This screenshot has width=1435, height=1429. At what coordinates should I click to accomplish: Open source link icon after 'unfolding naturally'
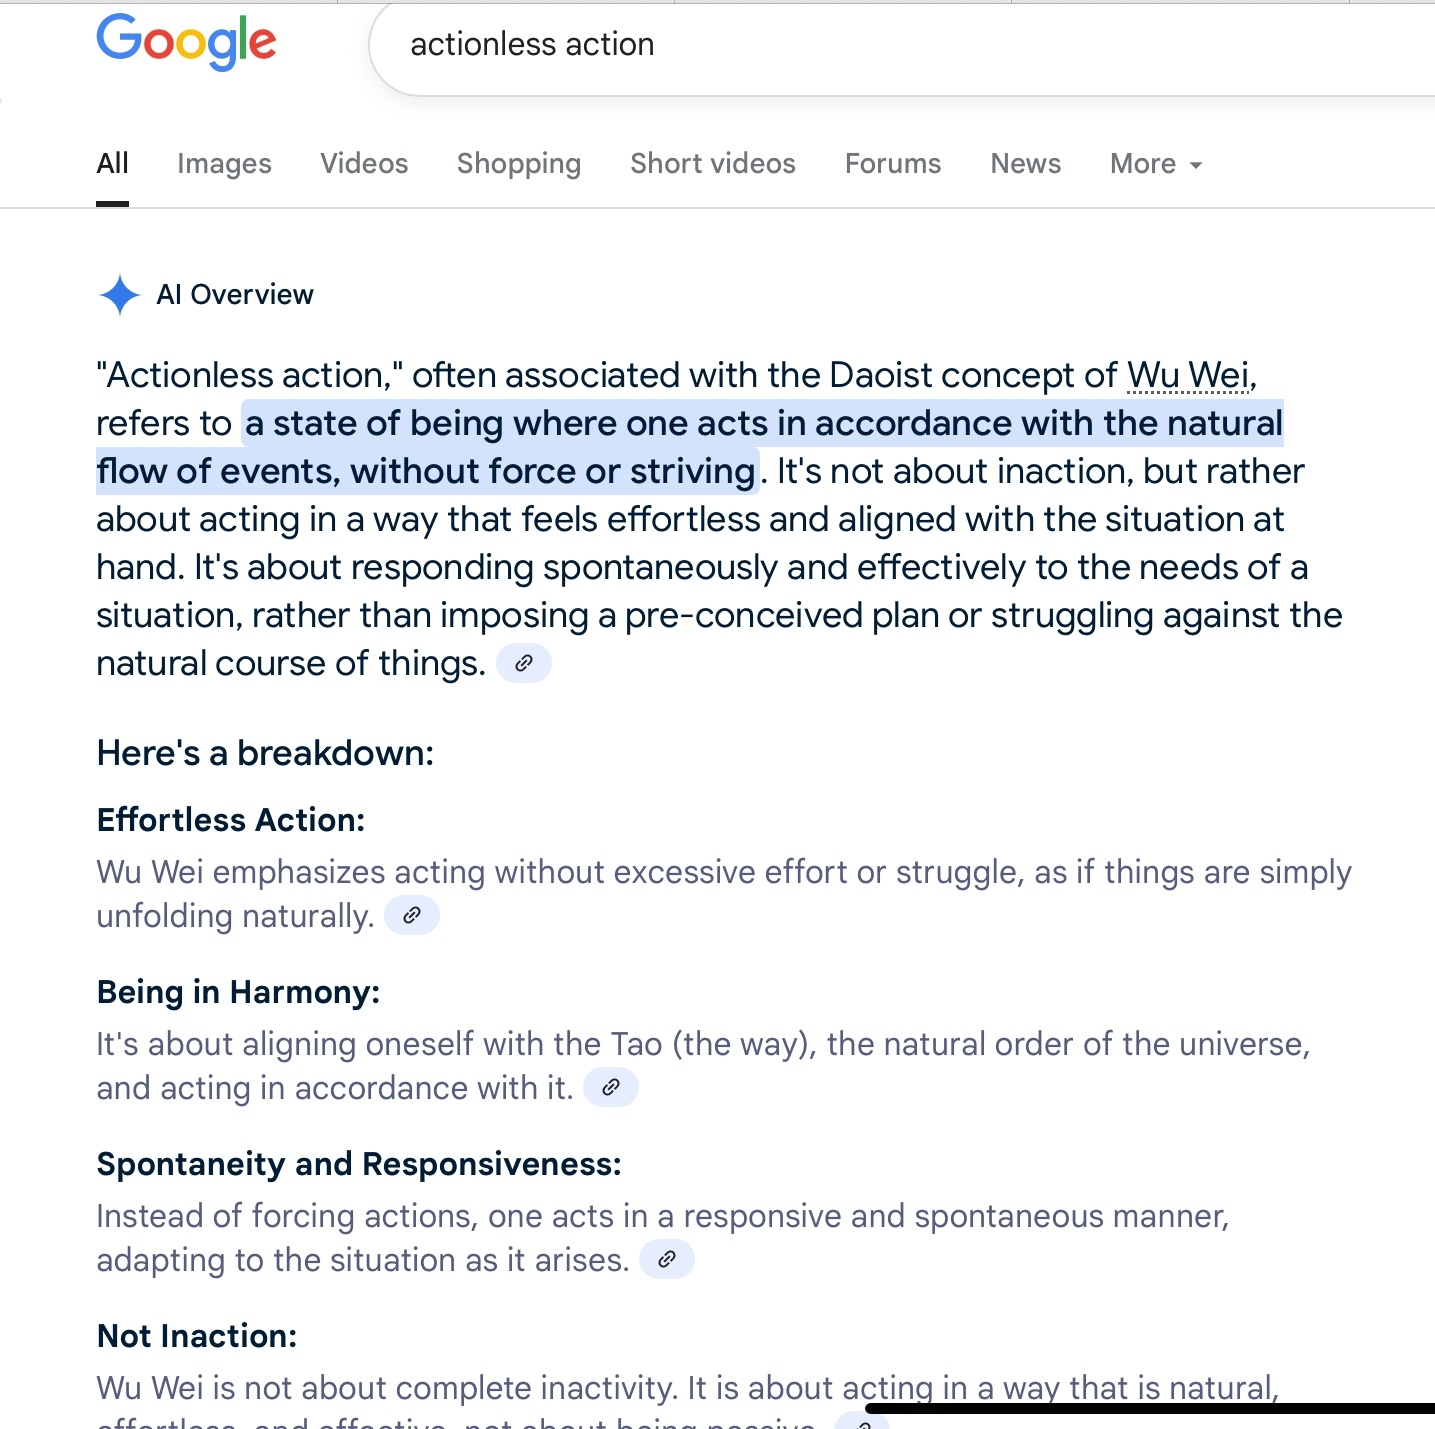point(412,915)
